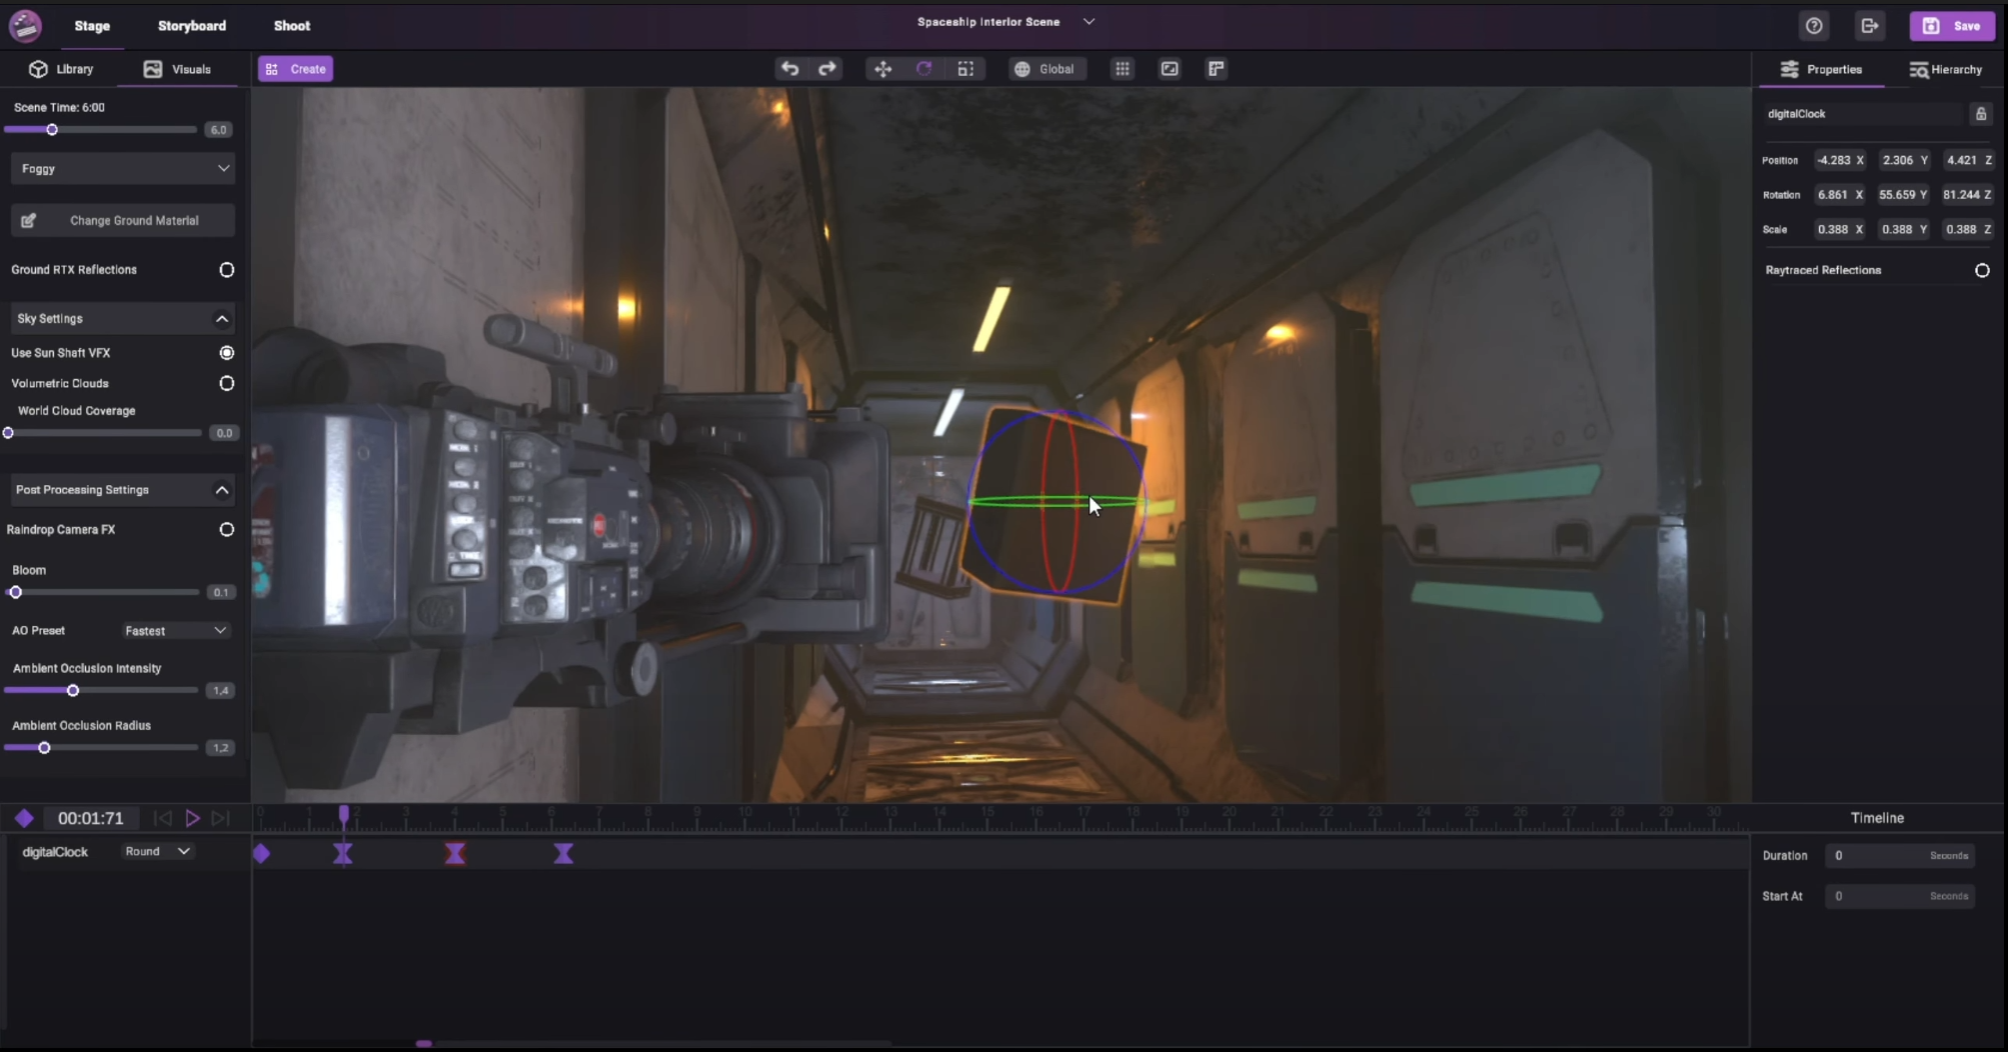Enable Raytraced Reflections in Properties panel

pyautogui.click(x=1981, y=270)
